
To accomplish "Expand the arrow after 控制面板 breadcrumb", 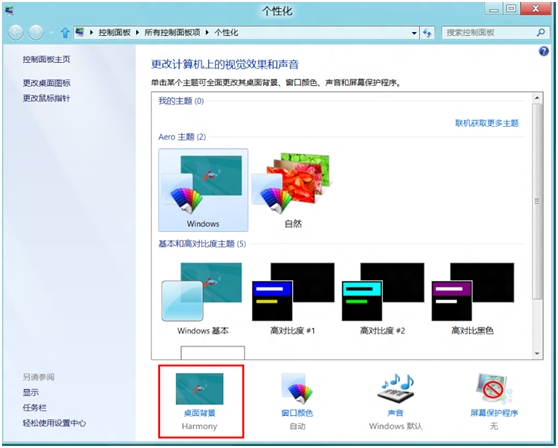I will click(x=137, y=33).
